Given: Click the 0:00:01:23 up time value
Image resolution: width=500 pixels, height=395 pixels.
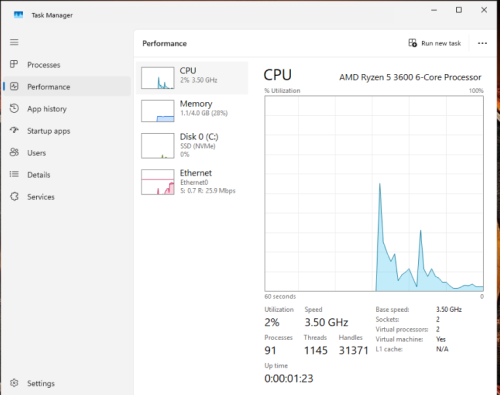Looking at the screenshot, I should (x=289, y=378).
